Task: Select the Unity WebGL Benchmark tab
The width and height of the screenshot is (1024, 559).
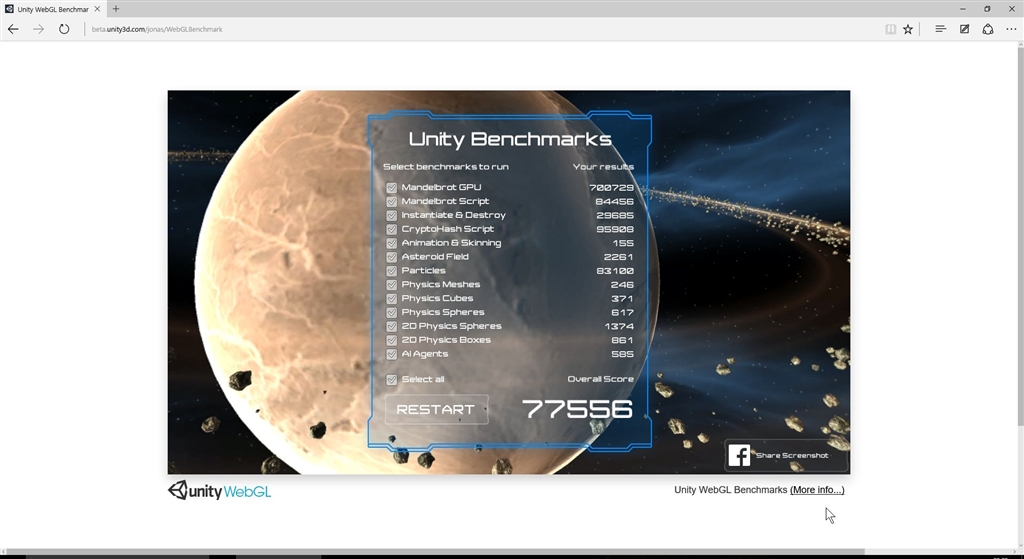Action: pos(52,9)
